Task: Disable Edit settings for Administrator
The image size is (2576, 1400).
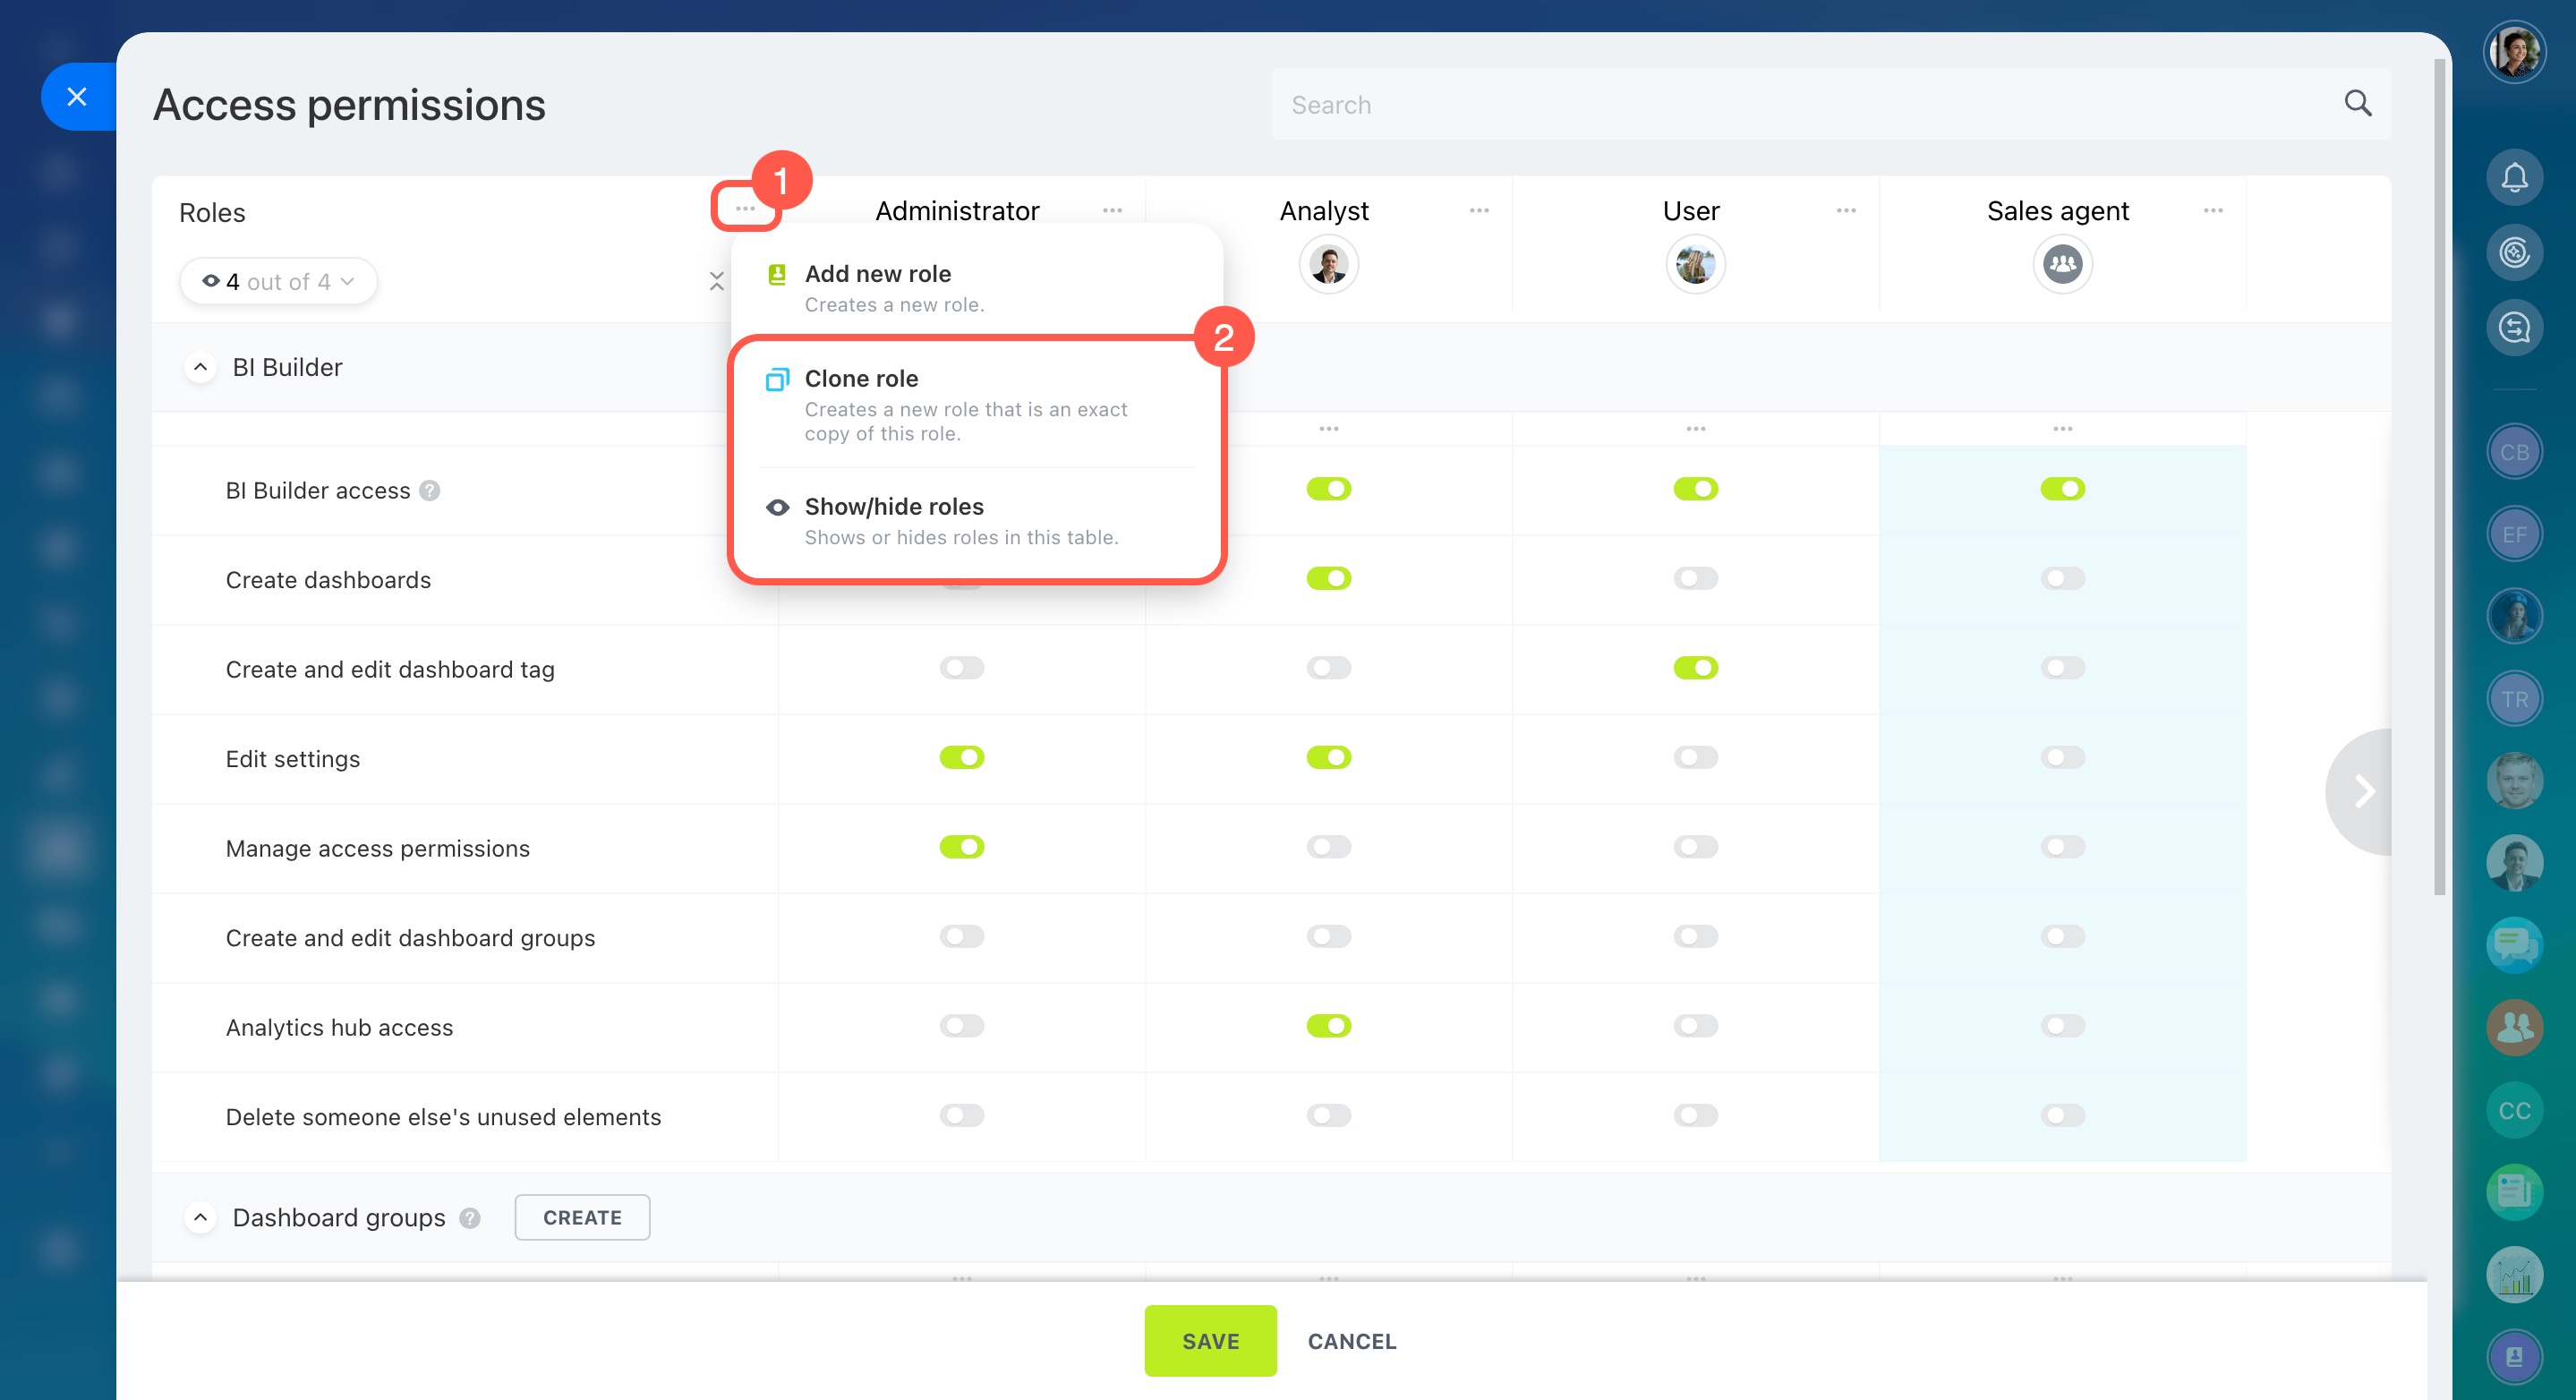Action: coord(961,758)
